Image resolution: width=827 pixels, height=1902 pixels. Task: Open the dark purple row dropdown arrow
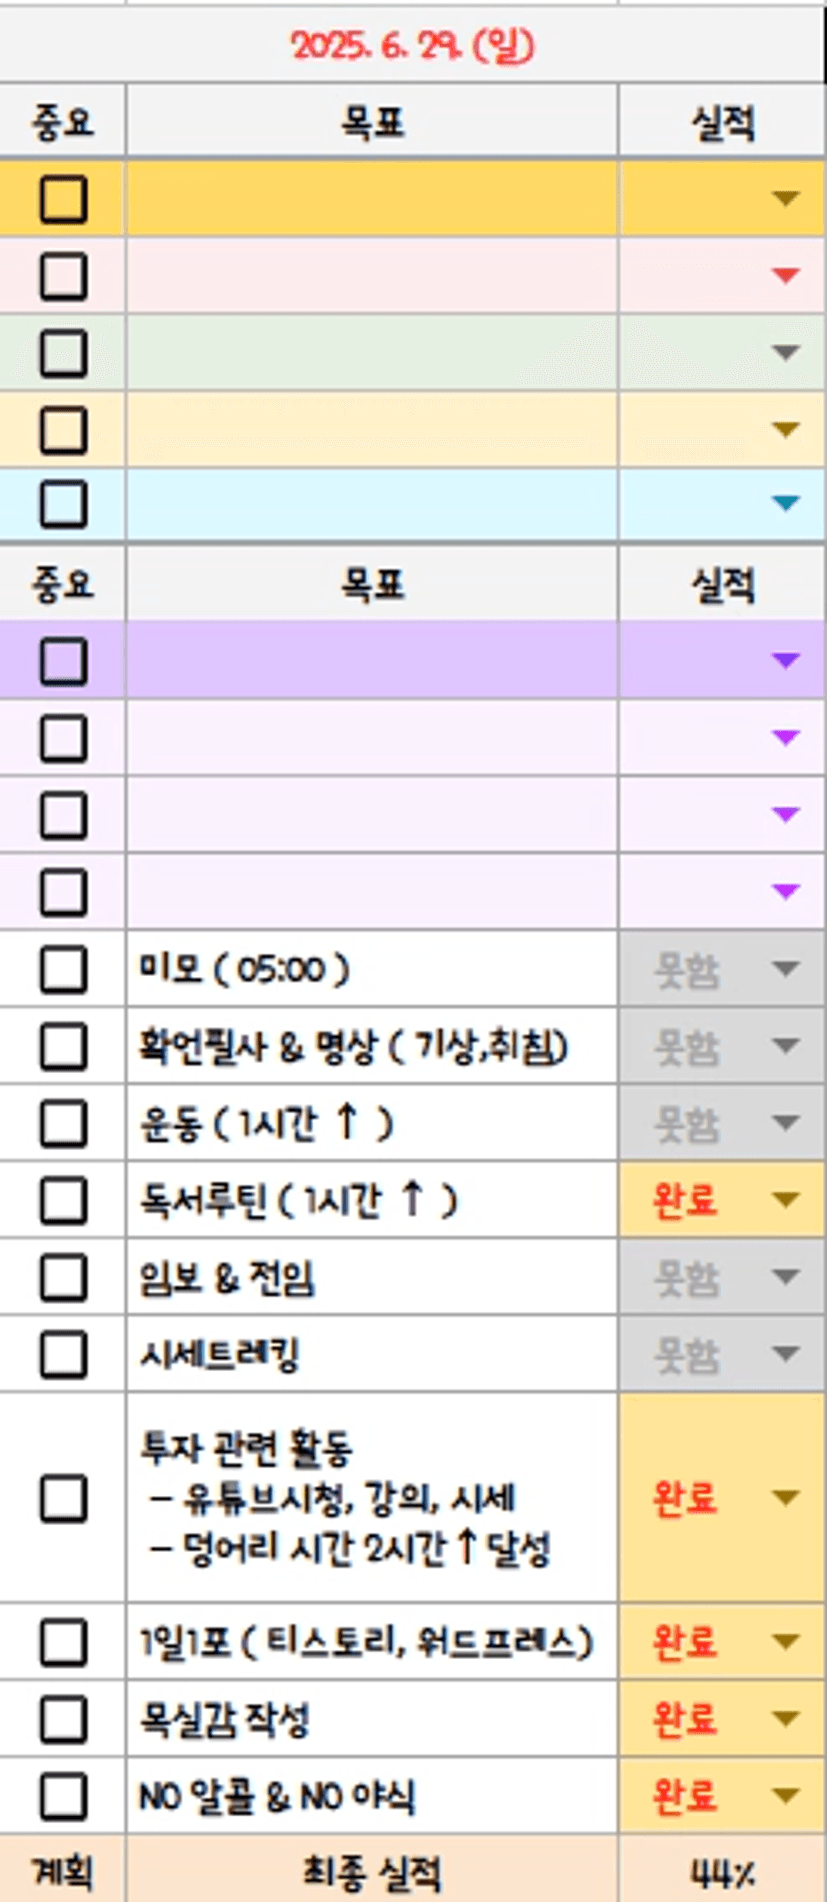pos(786,660)
